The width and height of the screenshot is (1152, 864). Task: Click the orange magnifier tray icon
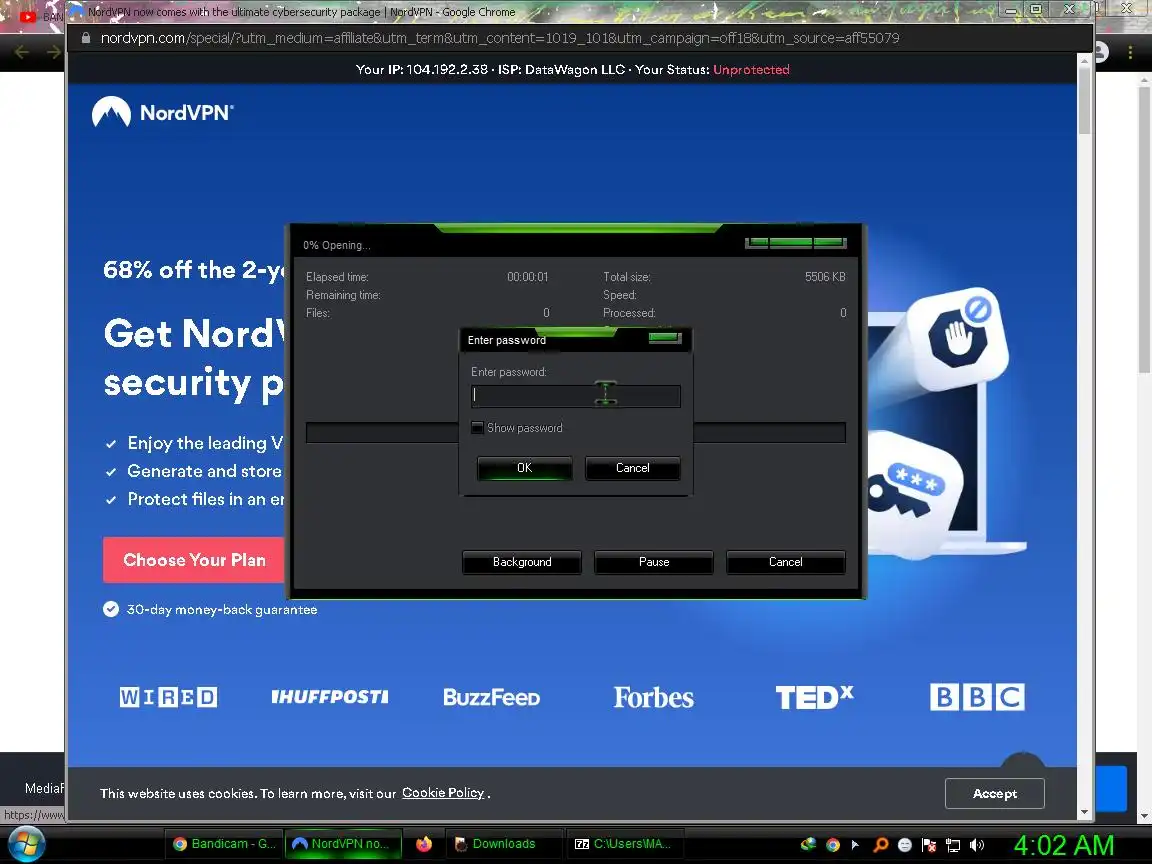coord(881,845)
